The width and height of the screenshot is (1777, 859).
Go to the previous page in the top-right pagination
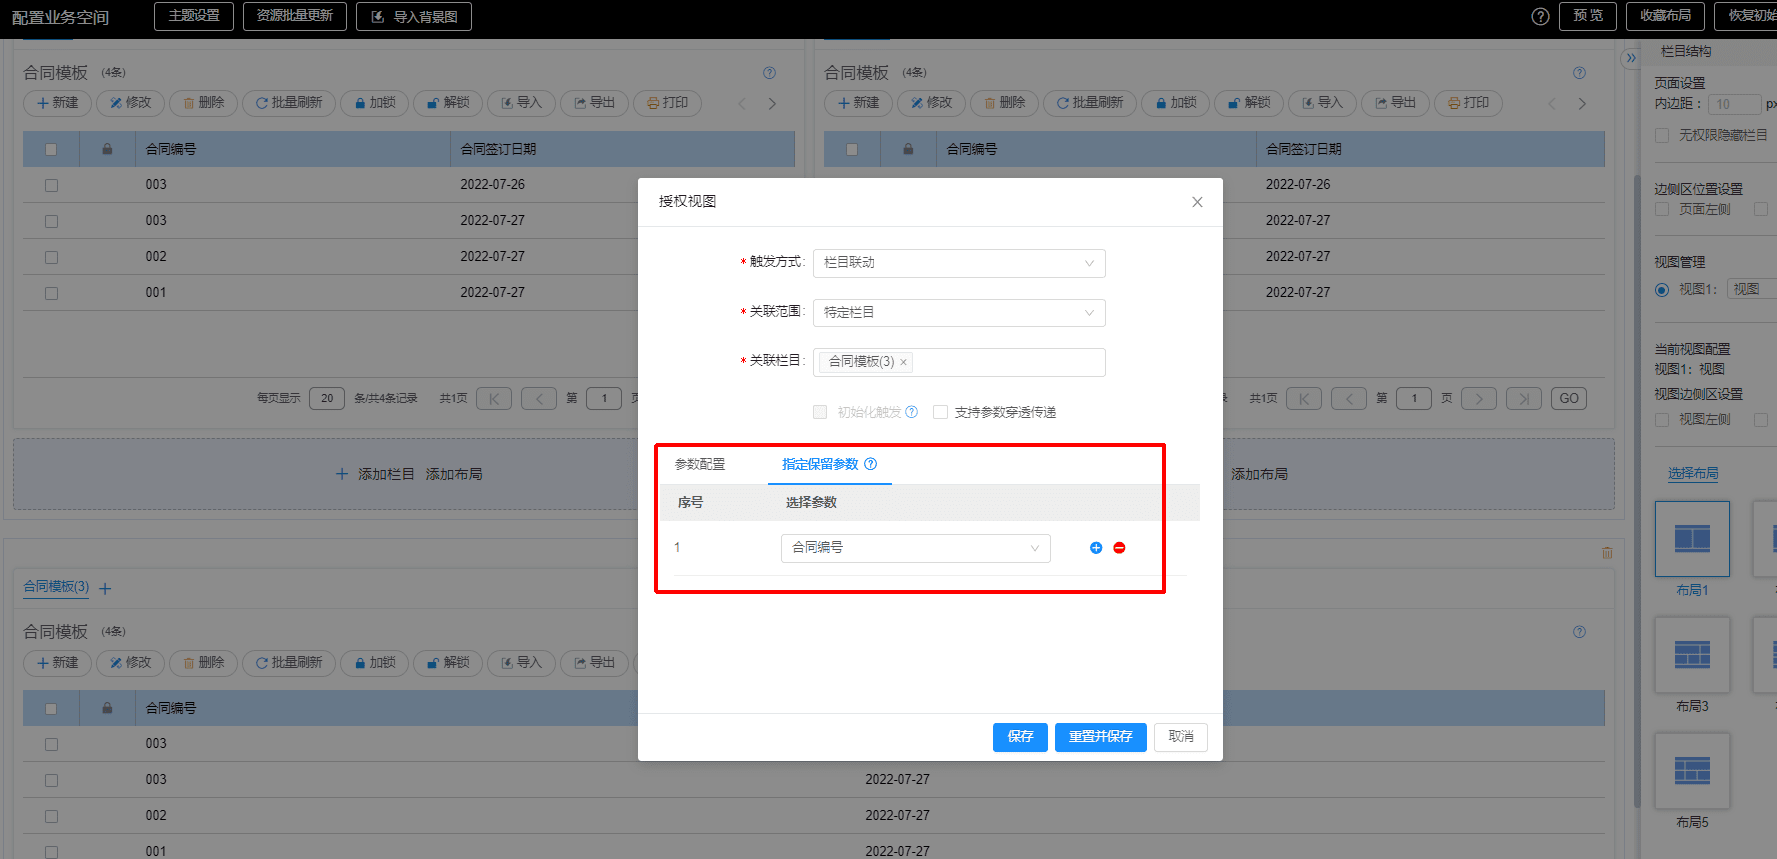click(x=1348, y=399)
